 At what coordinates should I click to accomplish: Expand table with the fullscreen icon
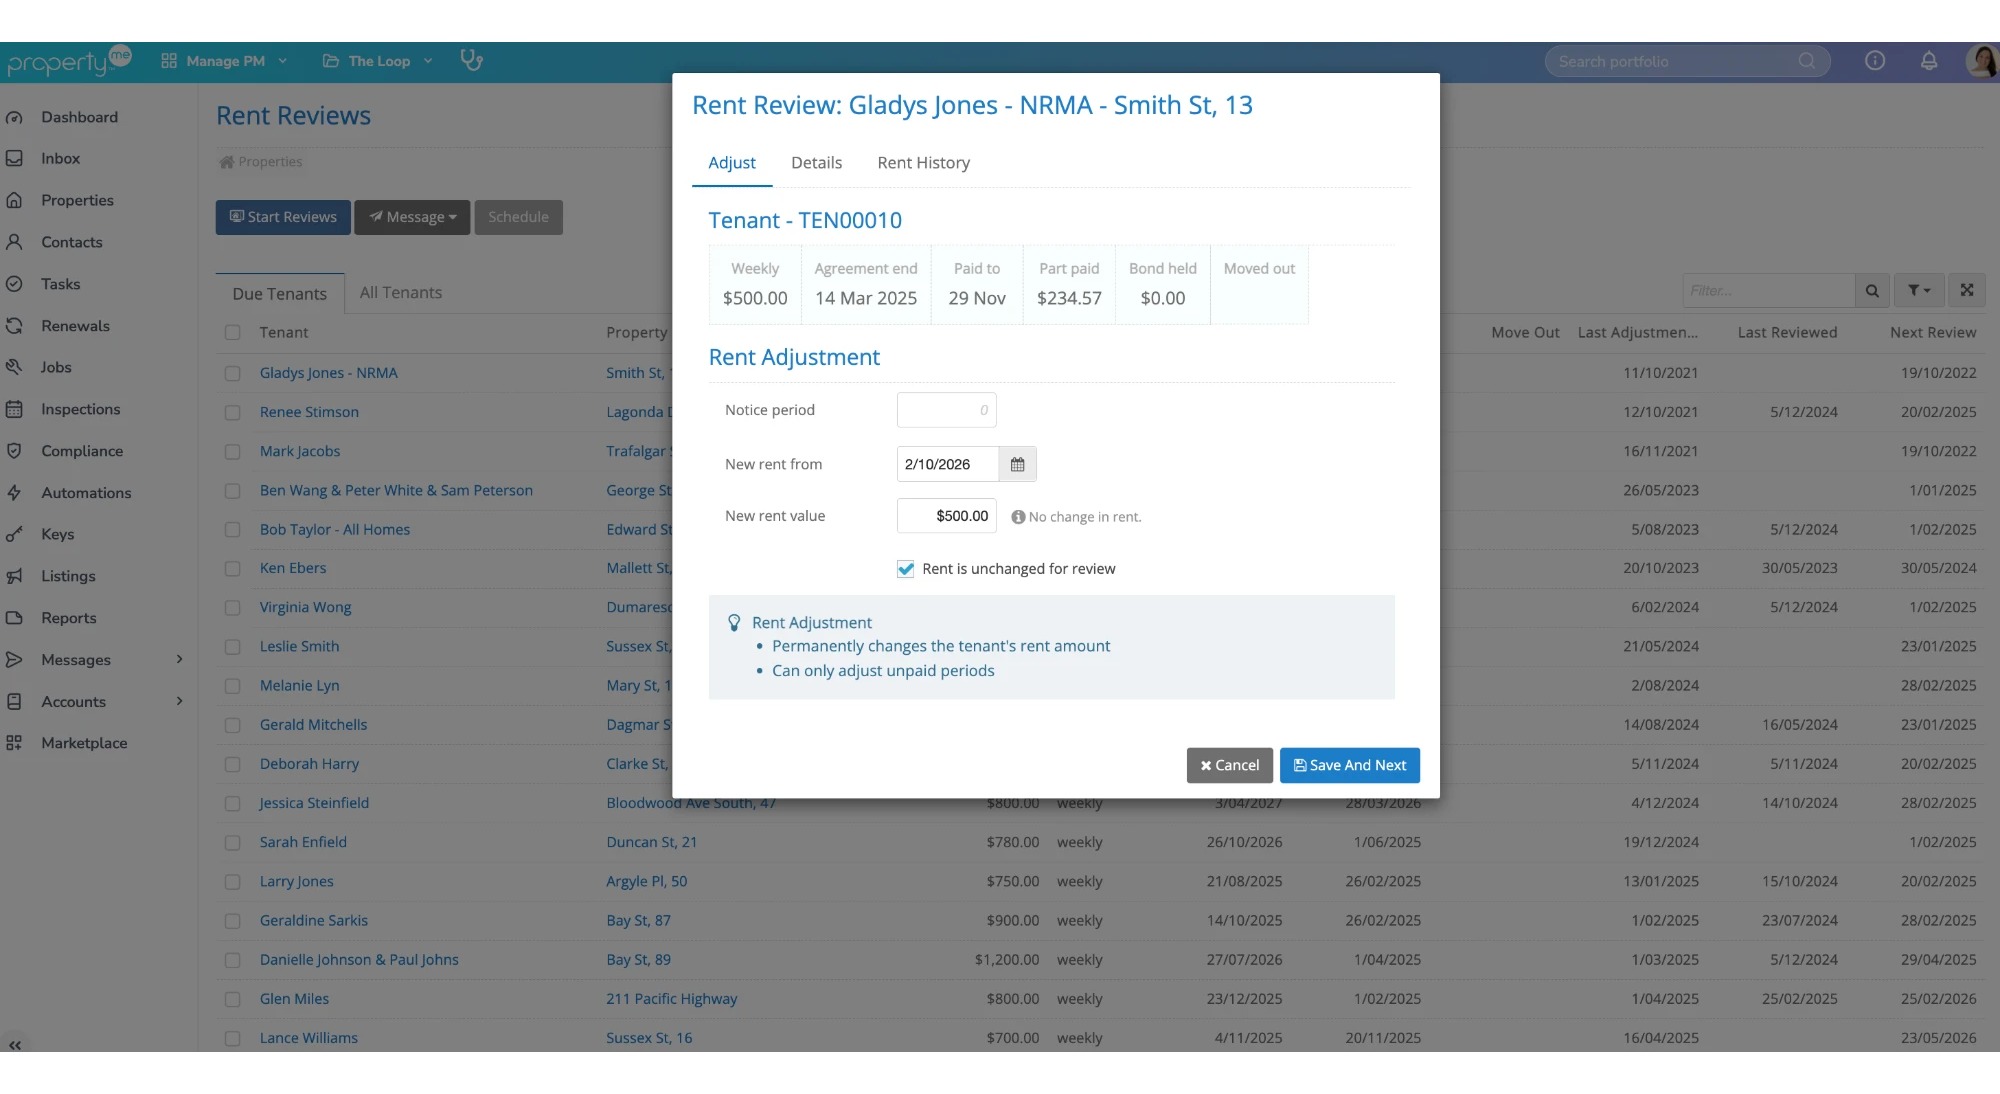point(1967,290)
